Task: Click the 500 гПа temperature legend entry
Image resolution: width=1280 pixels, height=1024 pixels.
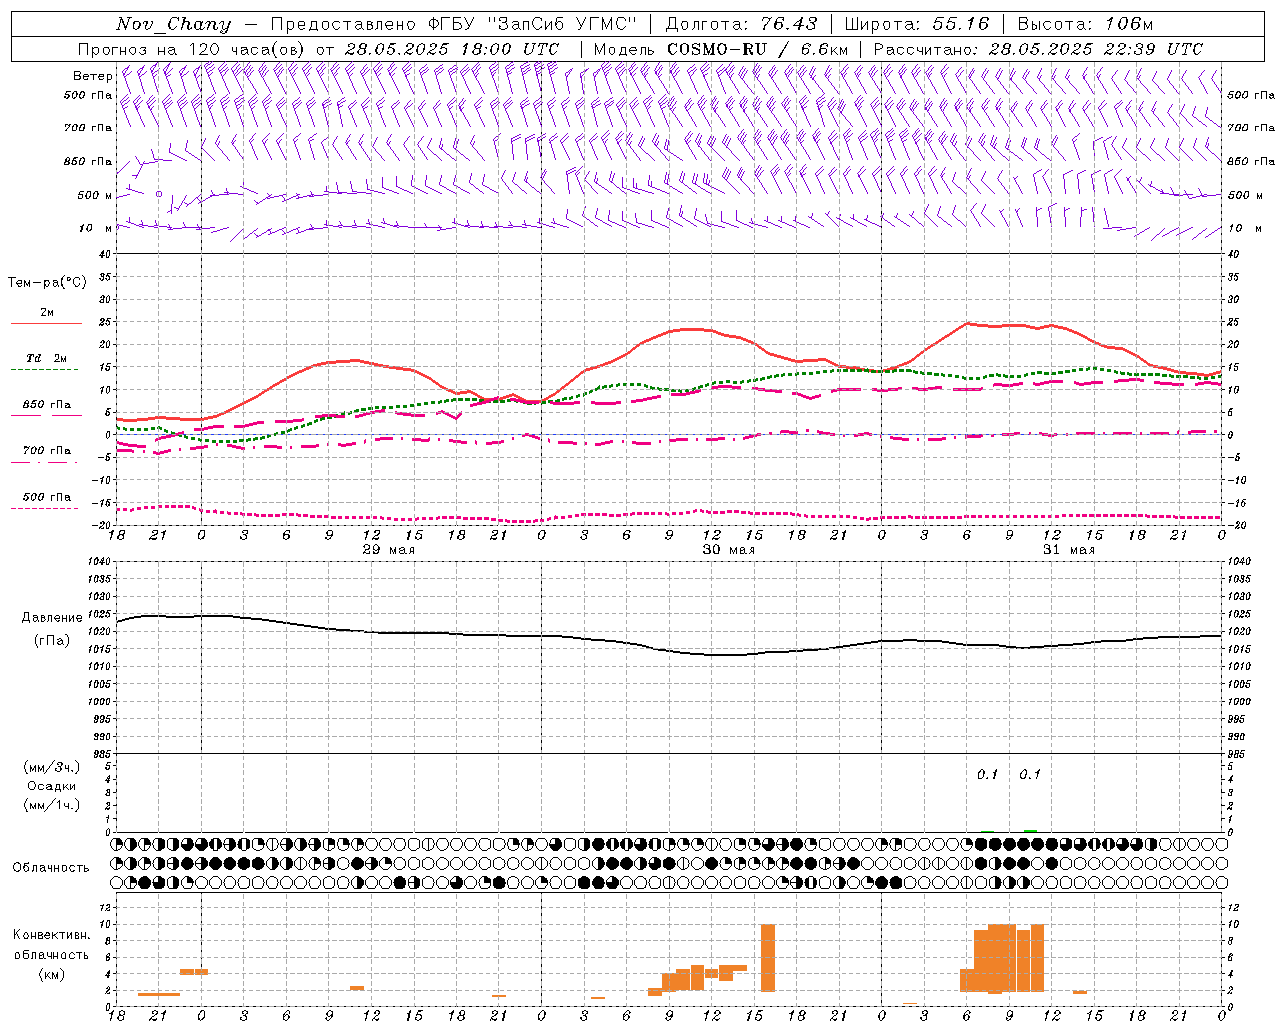Action: (46, 497)
